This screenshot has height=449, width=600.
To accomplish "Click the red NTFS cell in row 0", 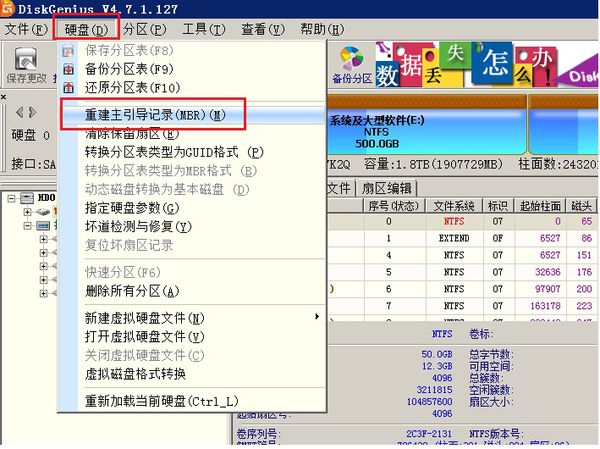I will click(454, 222).
